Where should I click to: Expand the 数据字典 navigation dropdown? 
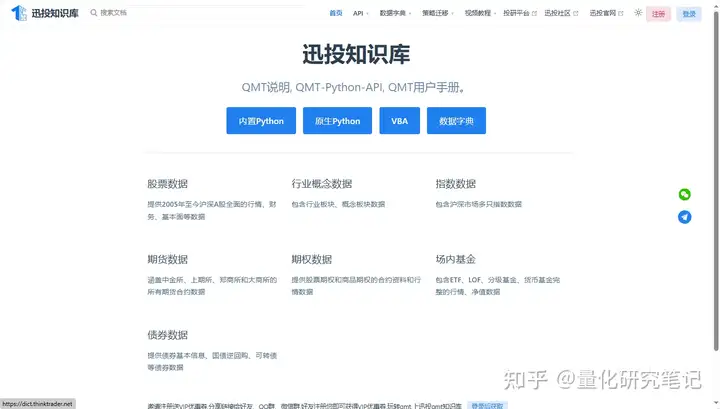tap(395, 13)
